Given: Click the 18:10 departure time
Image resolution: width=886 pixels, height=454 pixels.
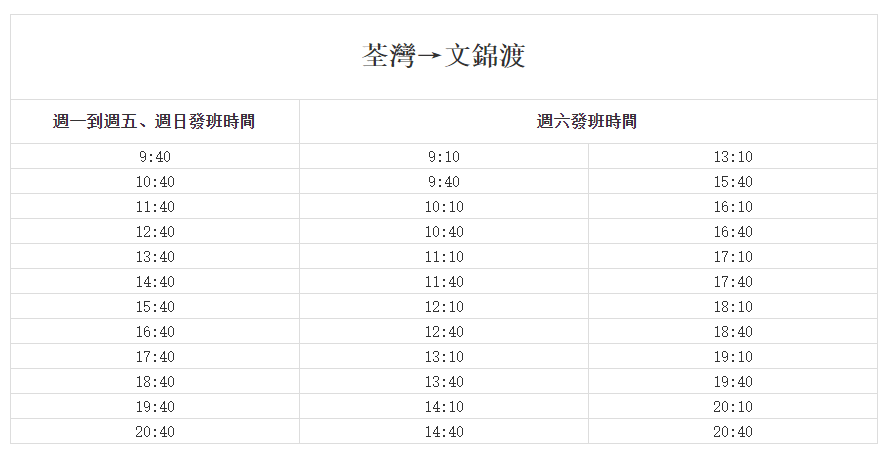Looking at the screenshot, I should 733,307.
